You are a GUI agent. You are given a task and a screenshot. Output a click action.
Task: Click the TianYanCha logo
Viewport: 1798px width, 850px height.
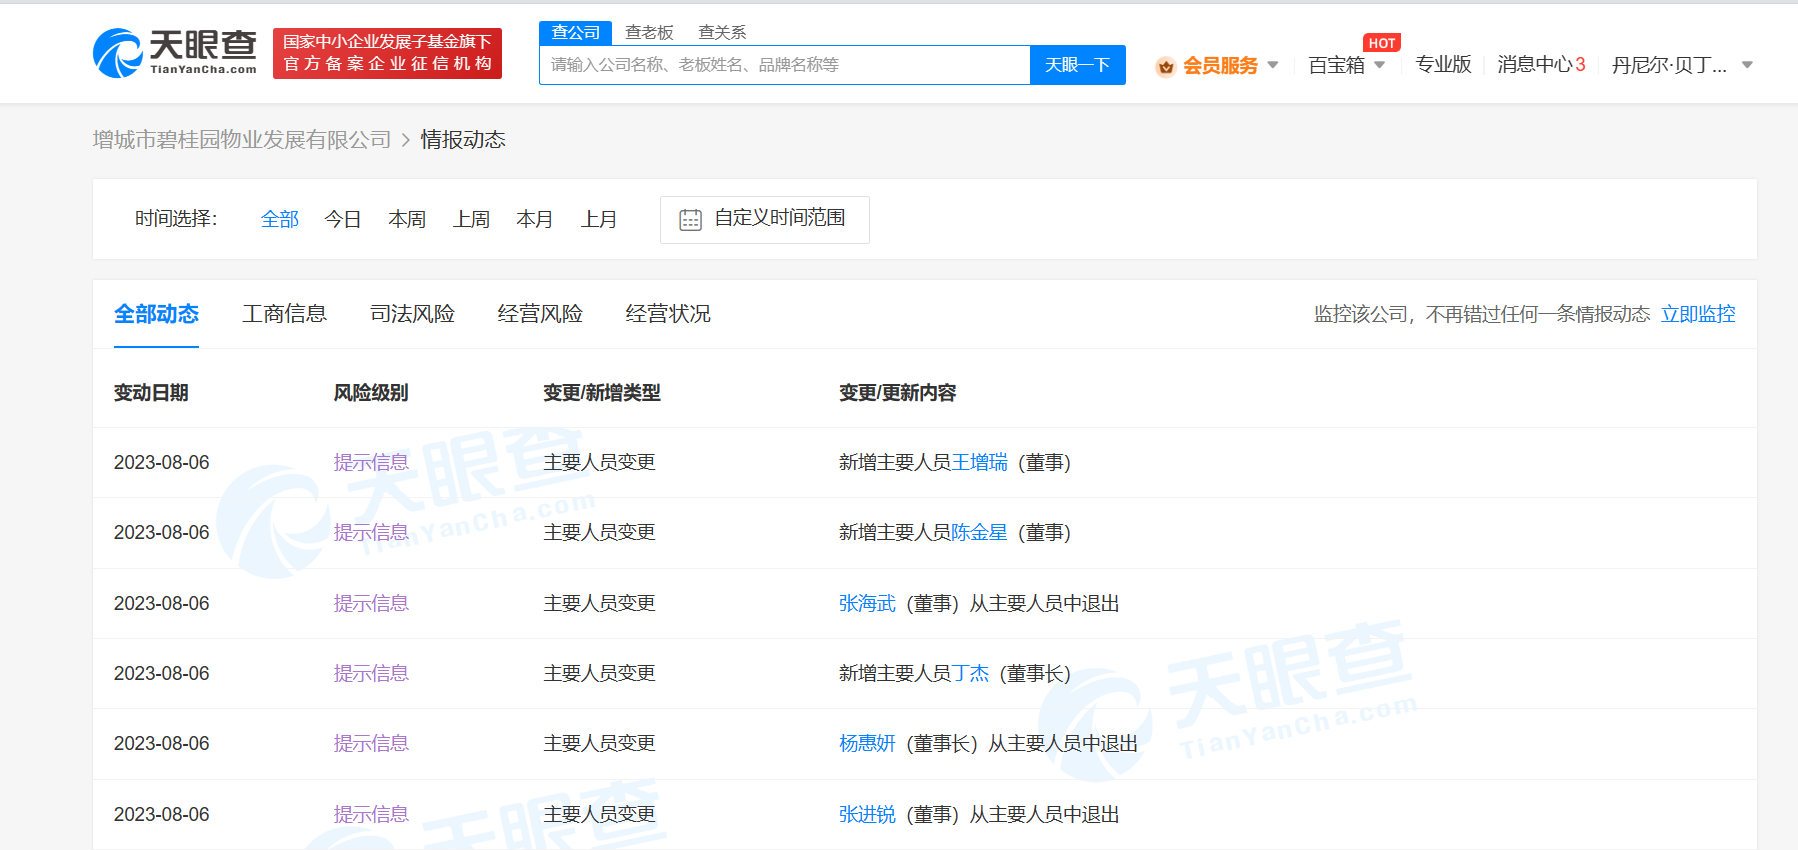pos(175,53)
